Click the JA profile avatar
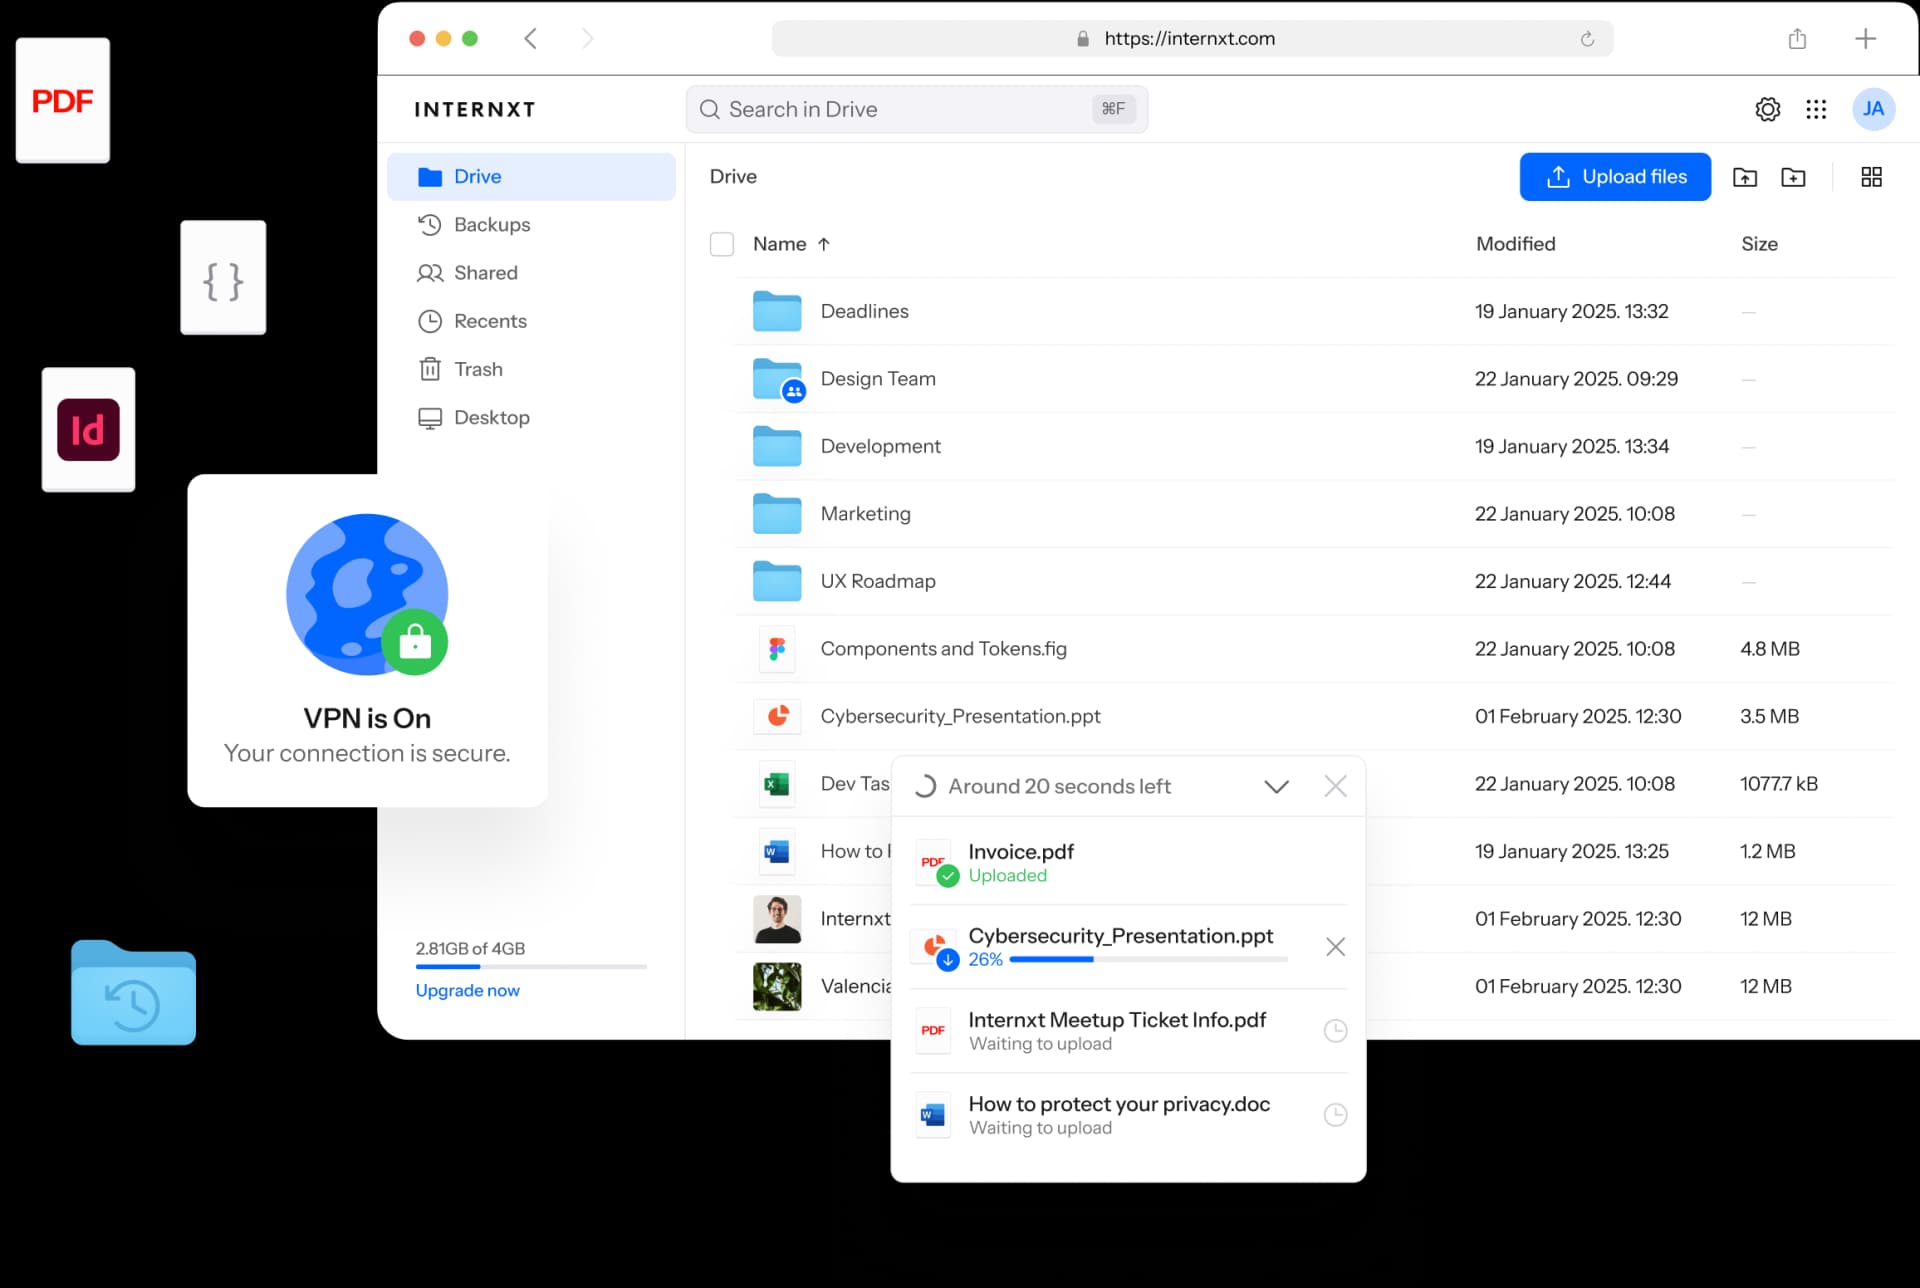Screen dimensions: 1920x1288 pyautogui.click(x=1874, y=109)
